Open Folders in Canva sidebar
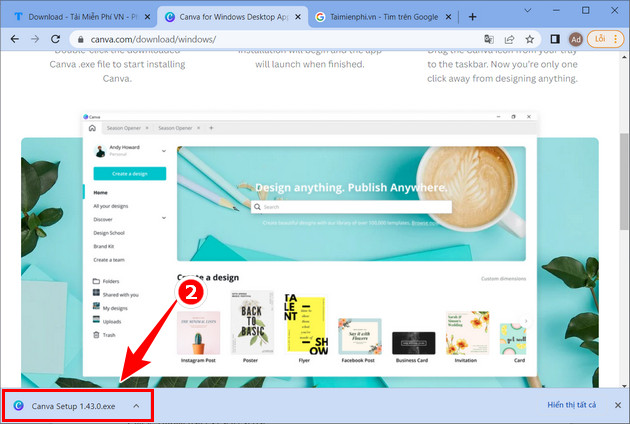 click(x=106, y=281)
